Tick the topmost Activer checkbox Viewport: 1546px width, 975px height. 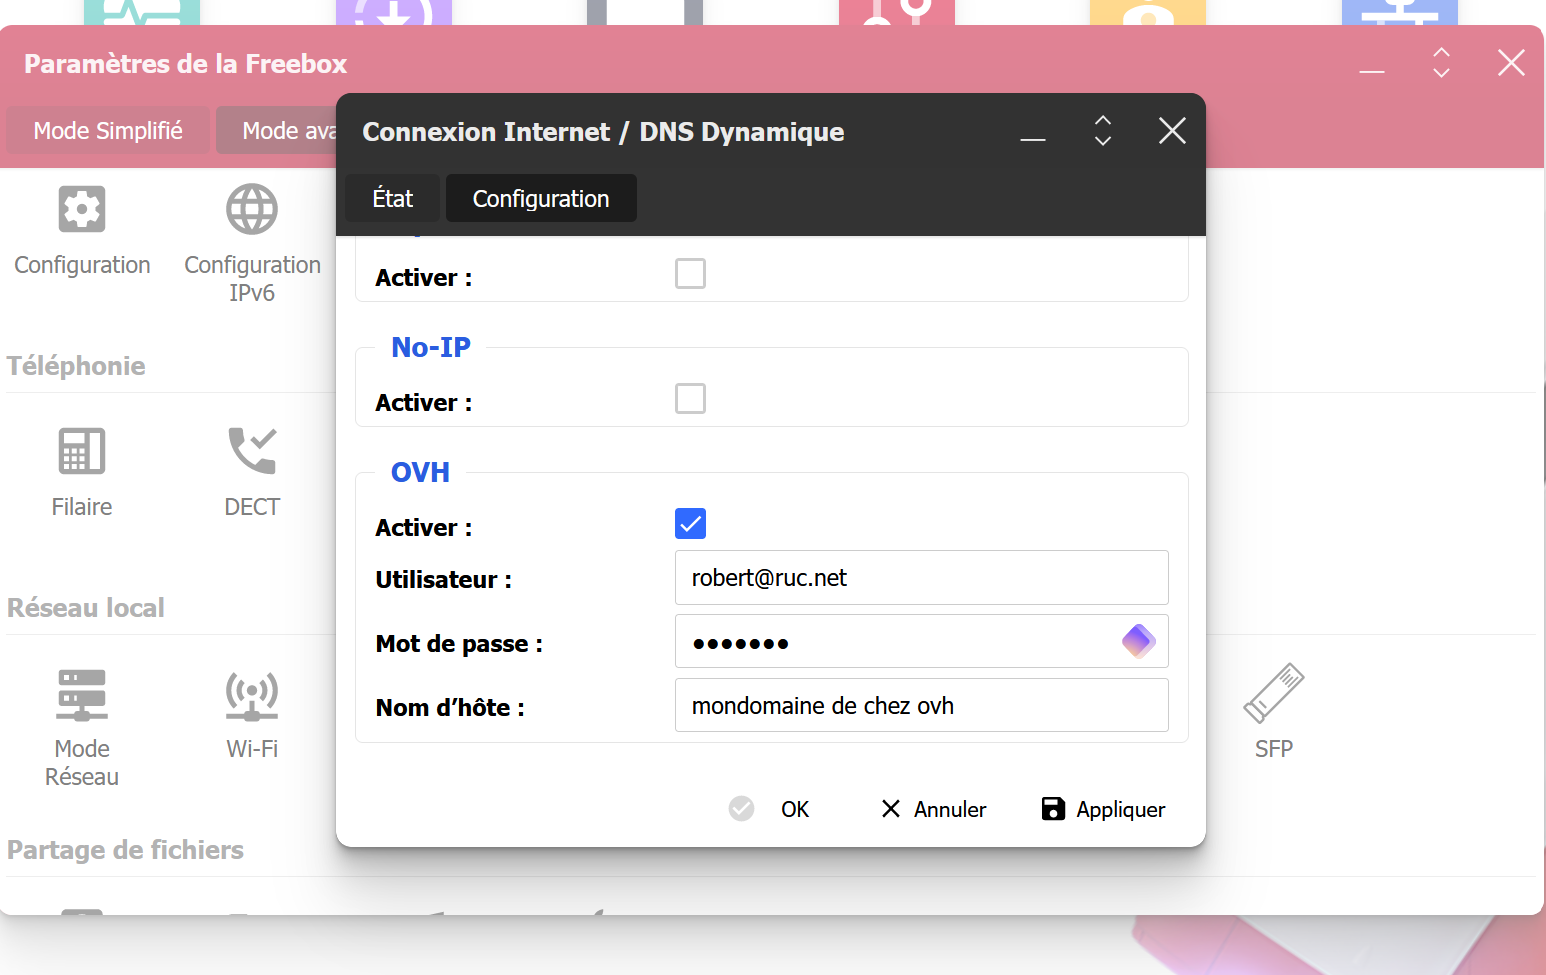(x=690, y=273)
